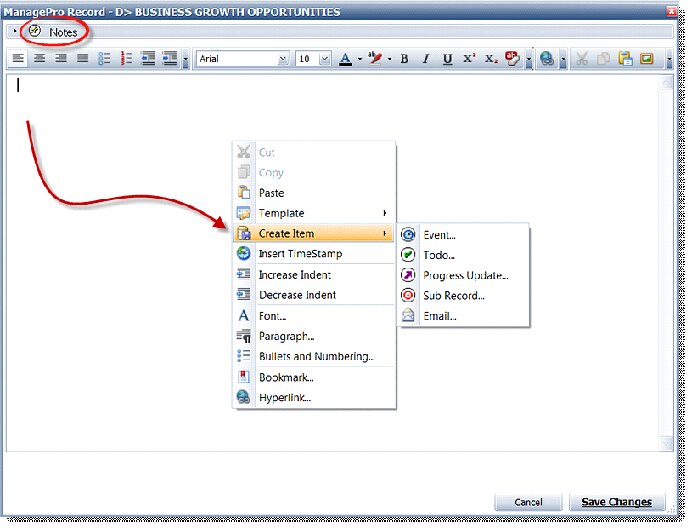Open hyperlink toolbar overflow arrow
The image size is (694, 531).
563,59
